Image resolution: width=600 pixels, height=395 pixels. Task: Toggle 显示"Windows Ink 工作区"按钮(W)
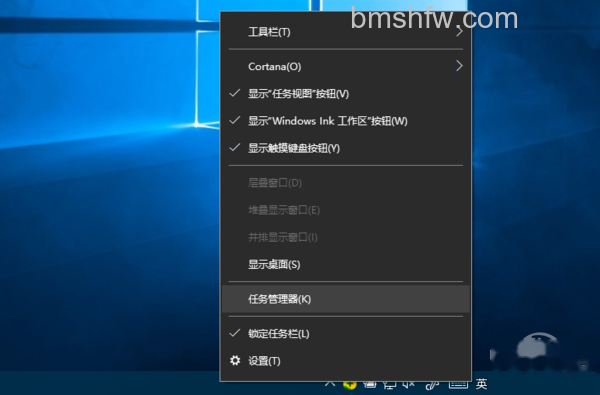tap(346, 121)
